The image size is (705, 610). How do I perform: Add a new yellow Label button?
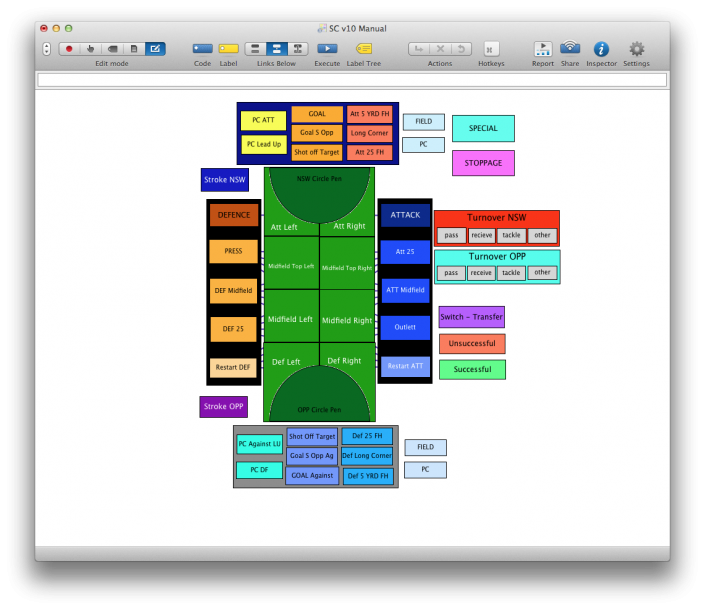pos(228,48)
